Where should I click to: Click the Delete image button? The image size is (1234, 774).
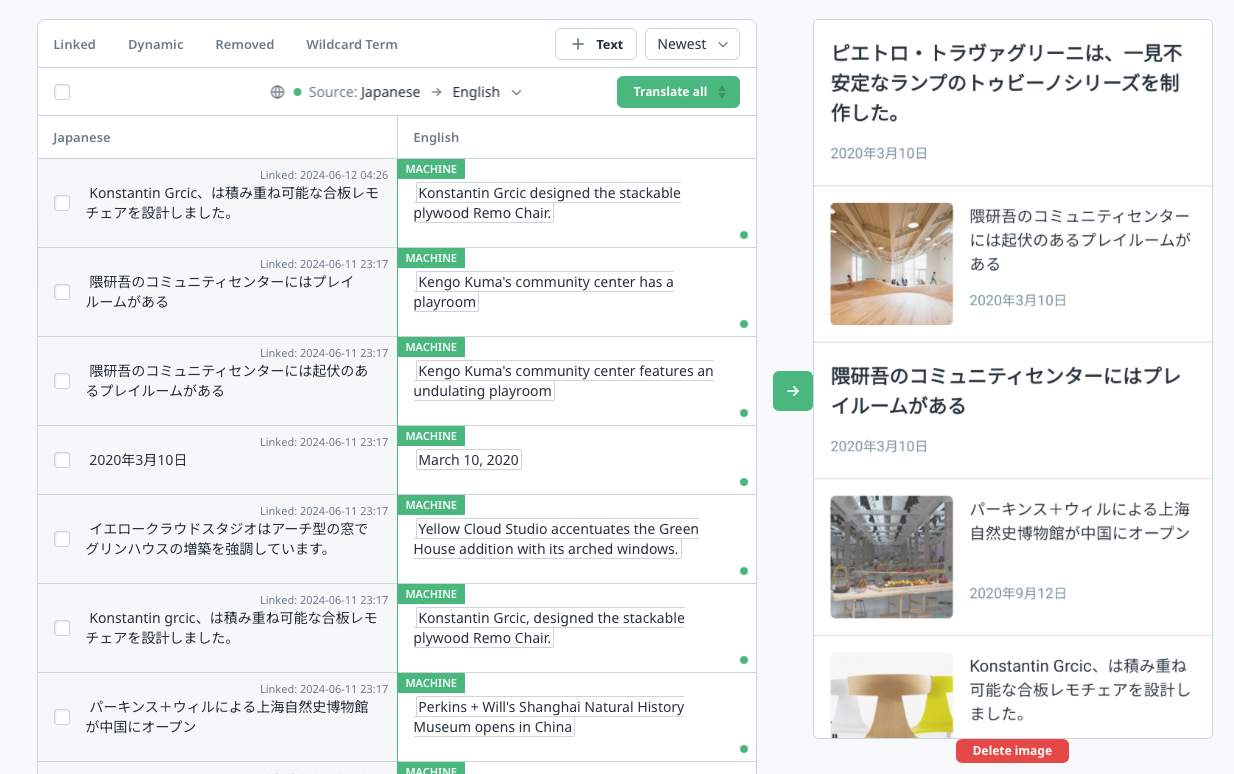[1012, 751]
